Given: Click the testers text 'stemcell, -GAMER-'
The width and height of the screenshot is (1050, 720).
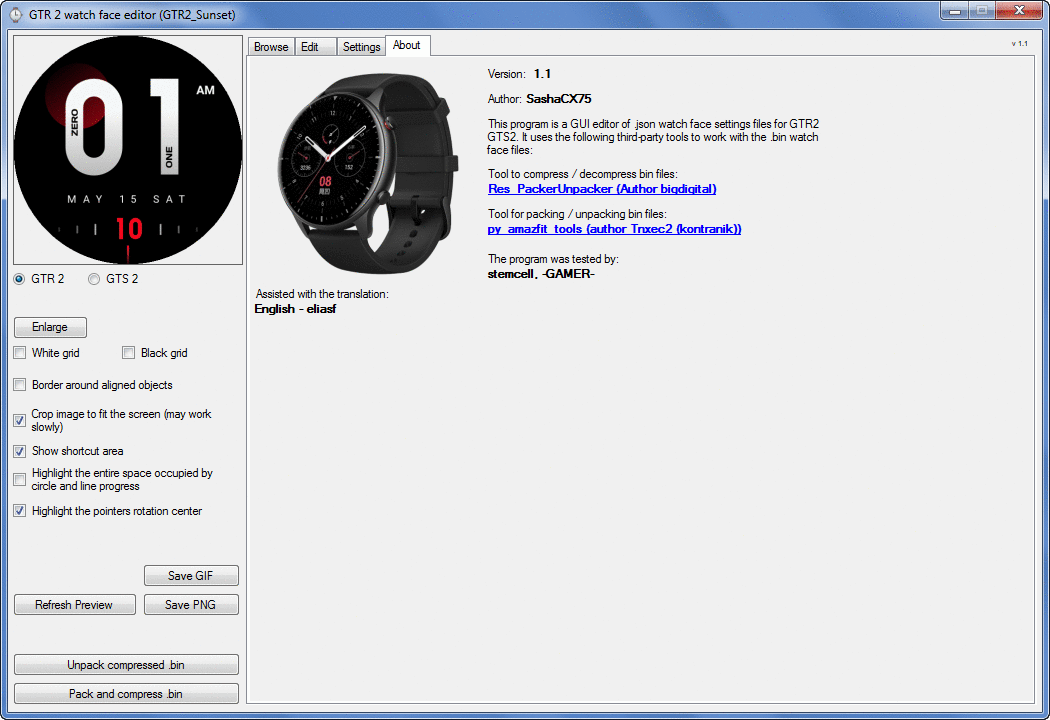Looking at the screenshot, I should coord(541,273).
